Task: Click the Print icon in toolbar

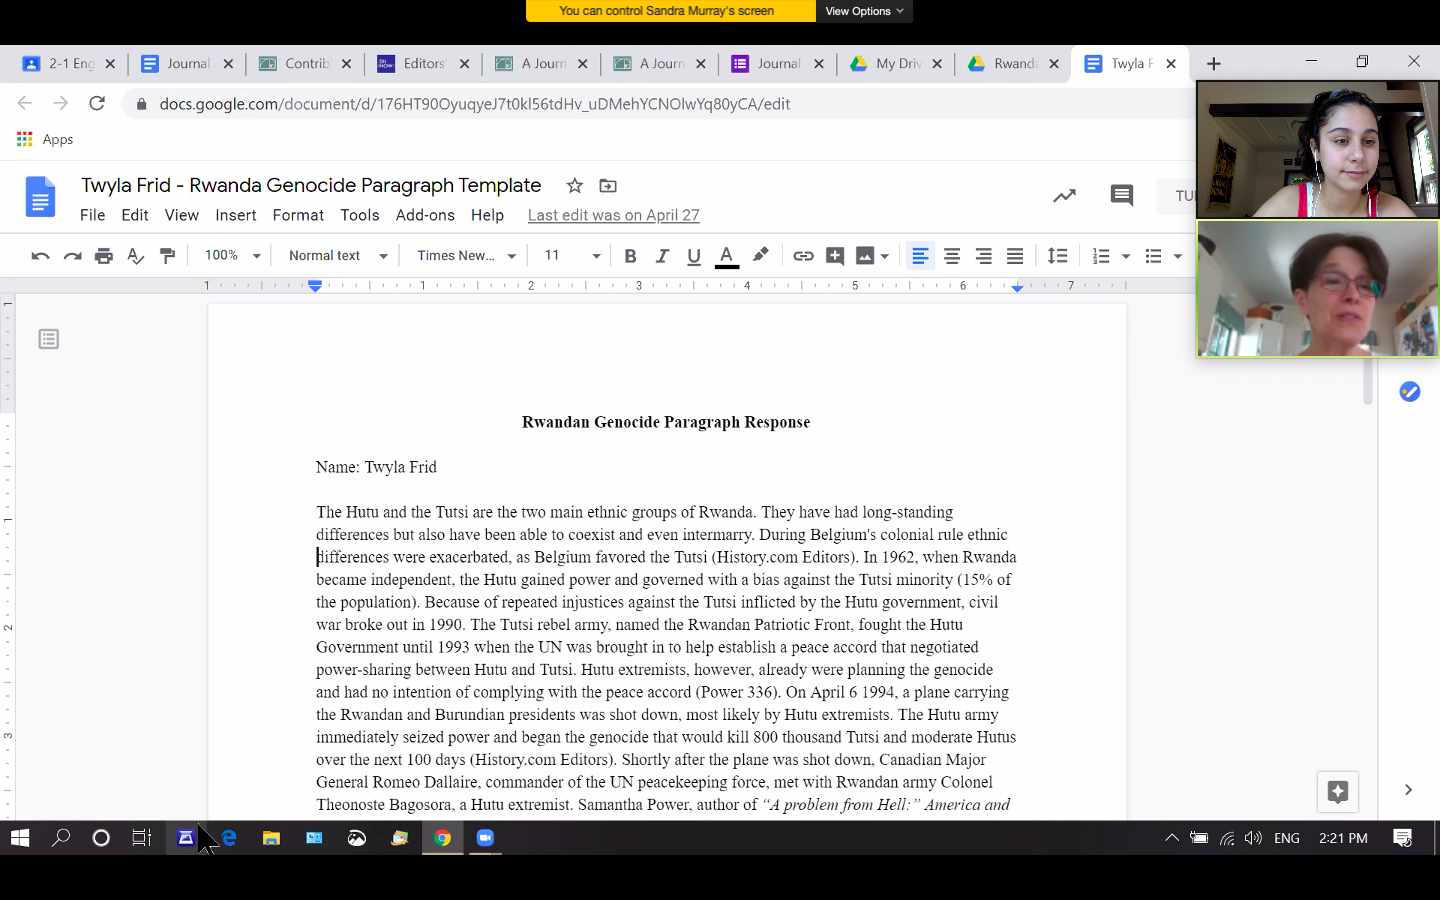Action: pos(104,256)
